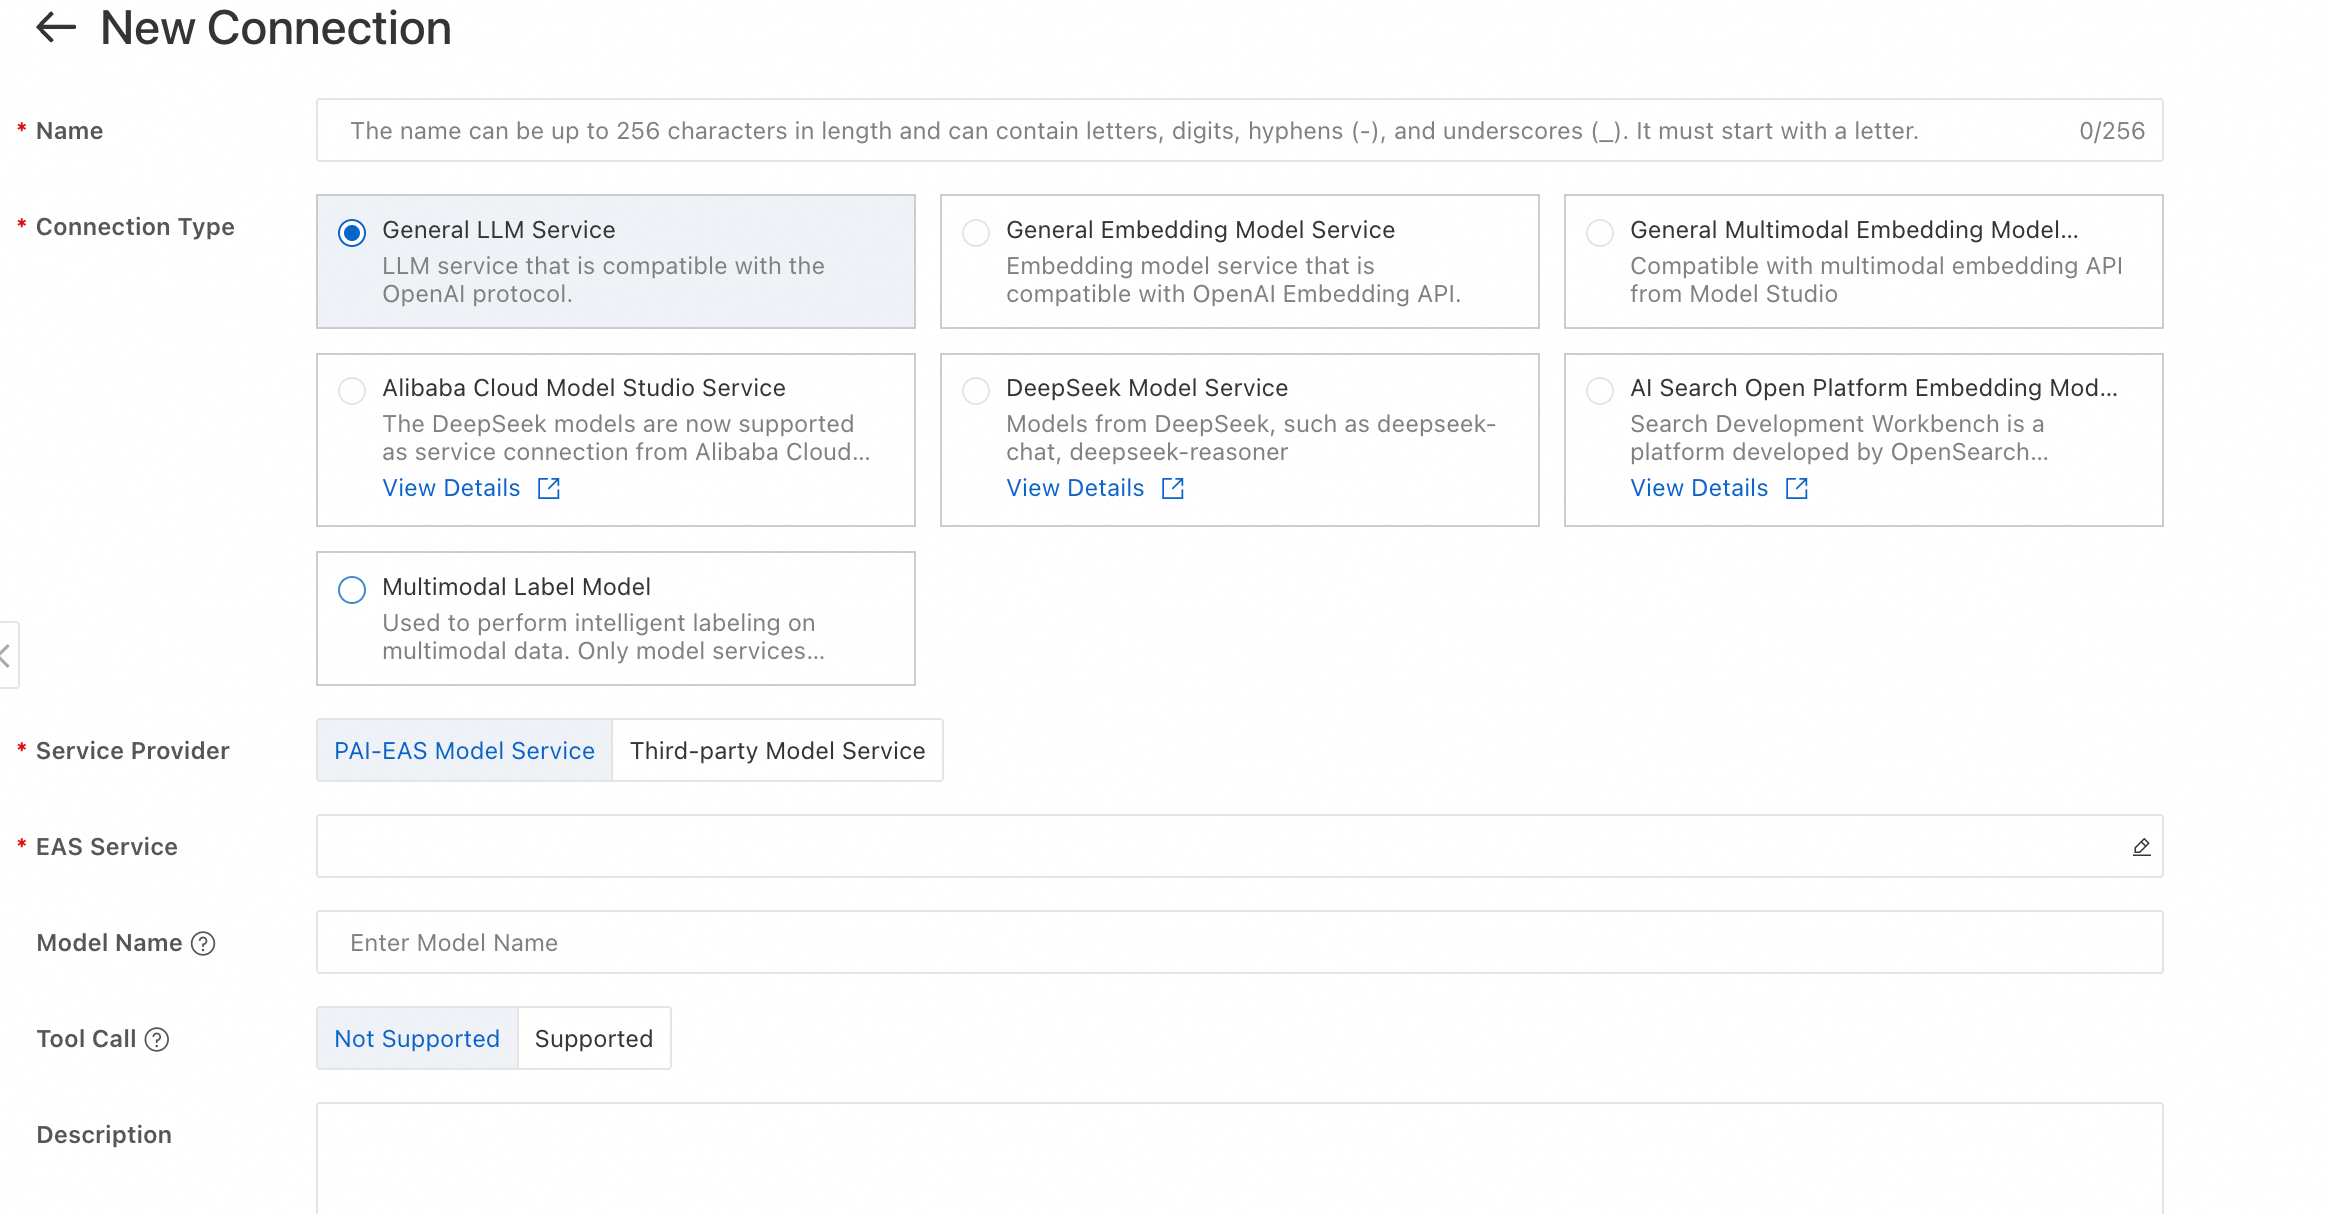The width and height of the screenshot is (2330, 1214).
Task: Open View Details link for DeepSeek
Action: pyautogui.click(x=1075, y=488)
